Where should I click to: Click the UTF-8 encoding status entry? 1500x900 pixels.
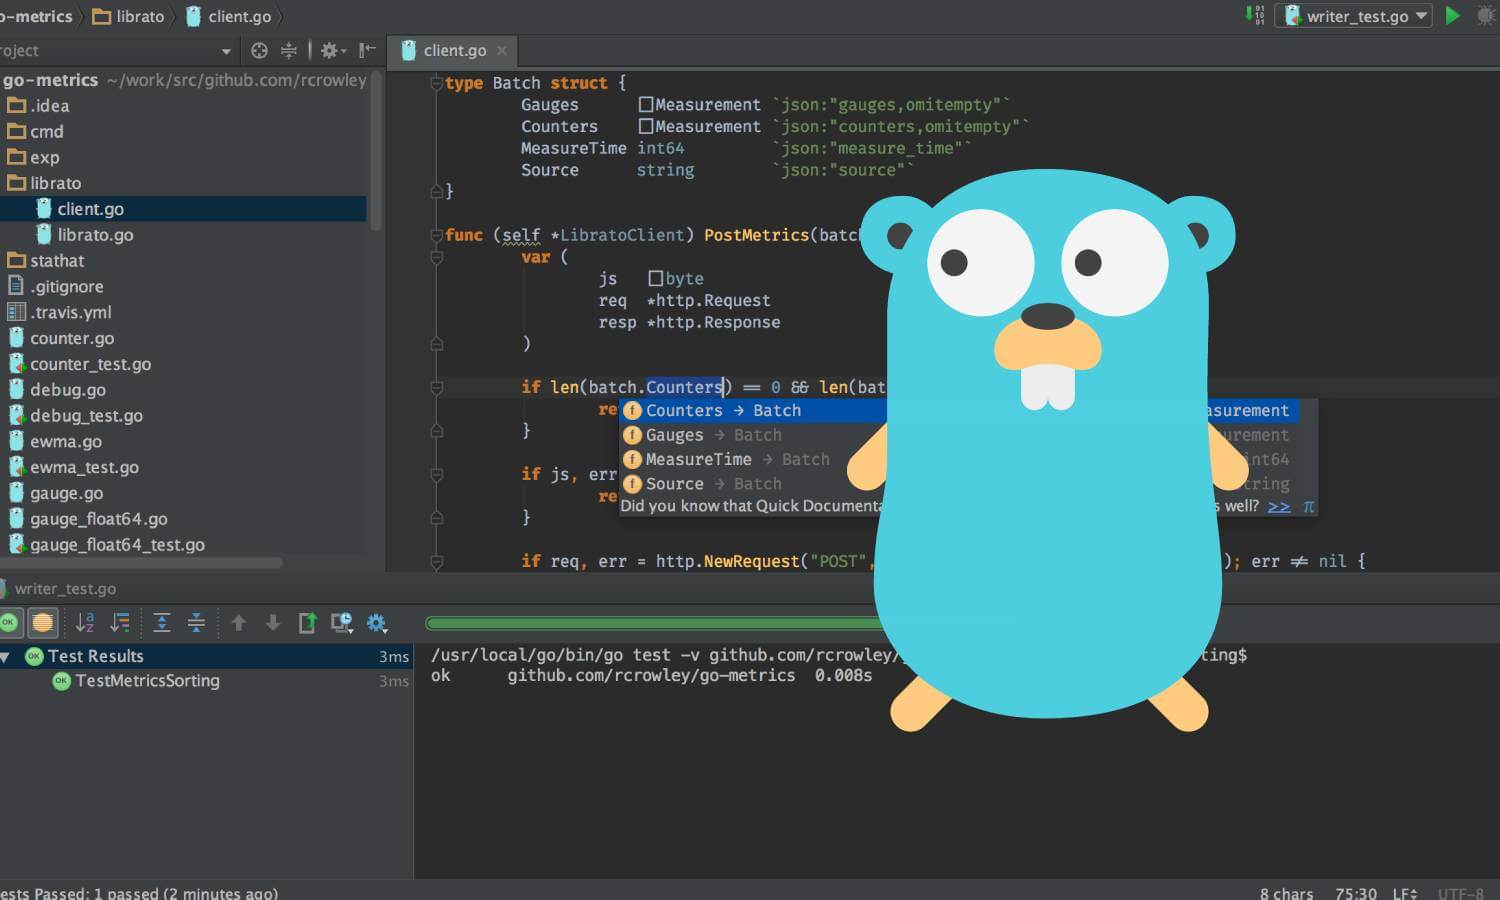pos(1460,893)
